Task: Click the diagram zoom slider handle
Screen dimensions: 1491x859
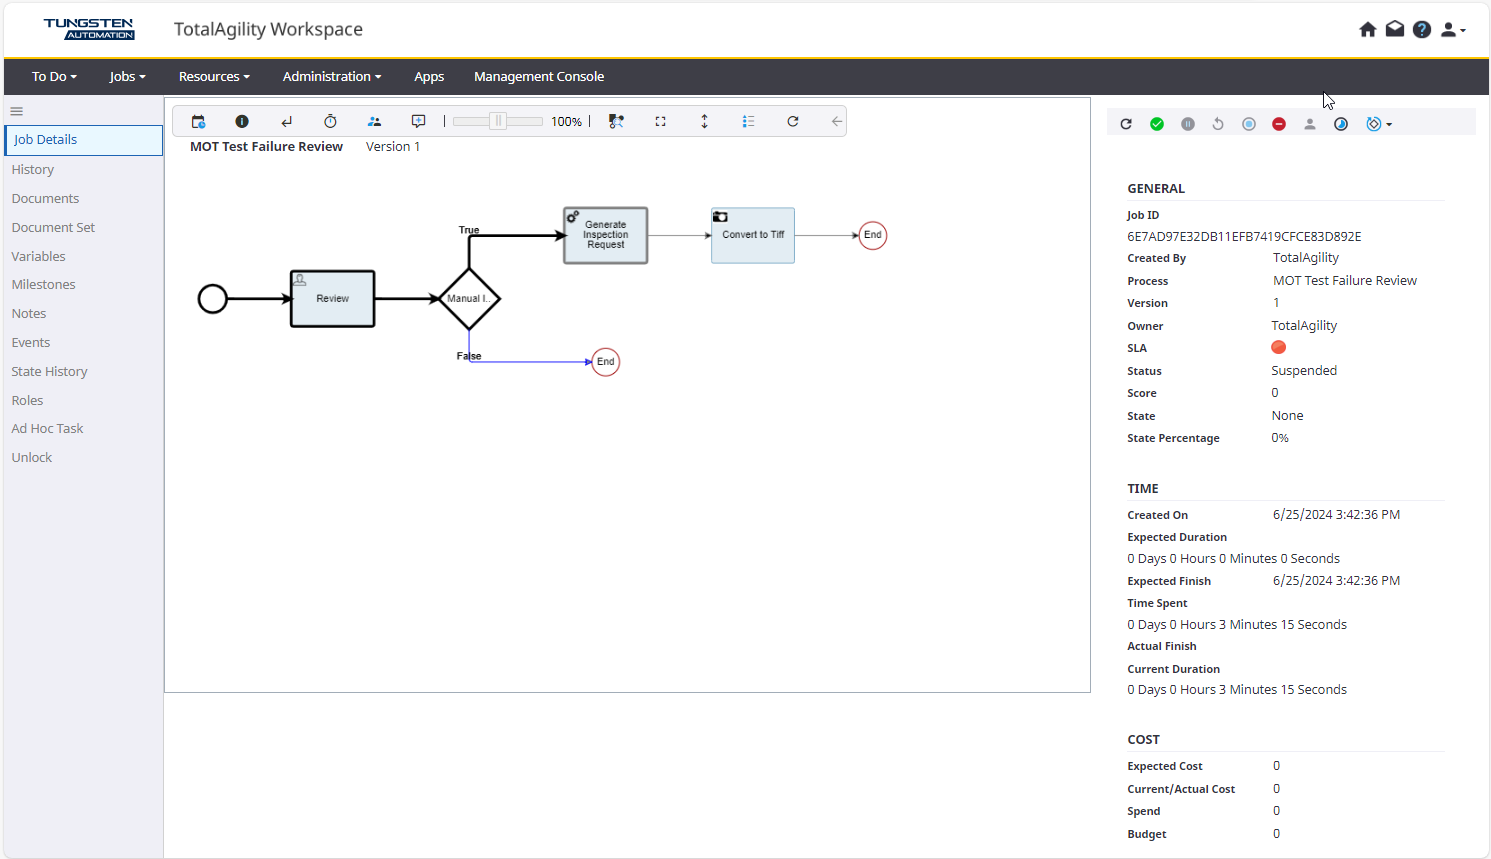Action: coord(498,122)
